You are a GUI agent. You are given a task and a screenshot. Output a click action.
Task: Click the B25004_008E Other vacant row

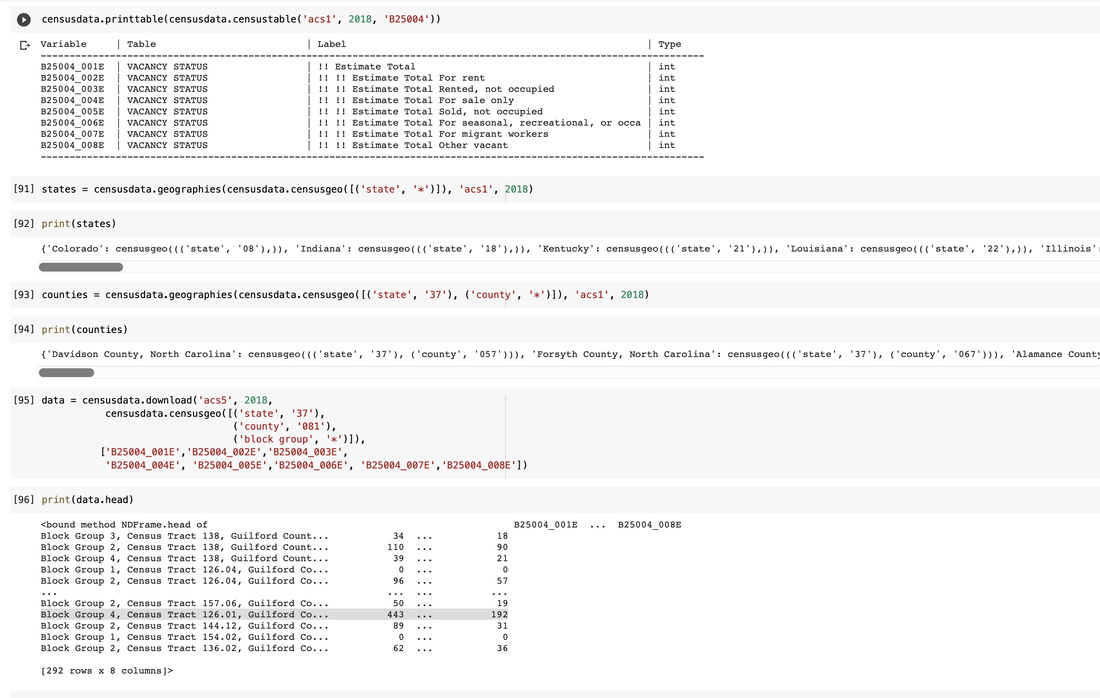pyautogui.click(x=358, y=145)
